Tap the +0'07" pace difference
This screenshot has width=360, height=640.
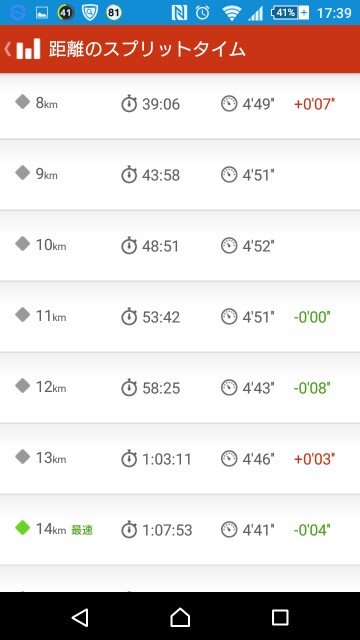(x=314, y=104)
